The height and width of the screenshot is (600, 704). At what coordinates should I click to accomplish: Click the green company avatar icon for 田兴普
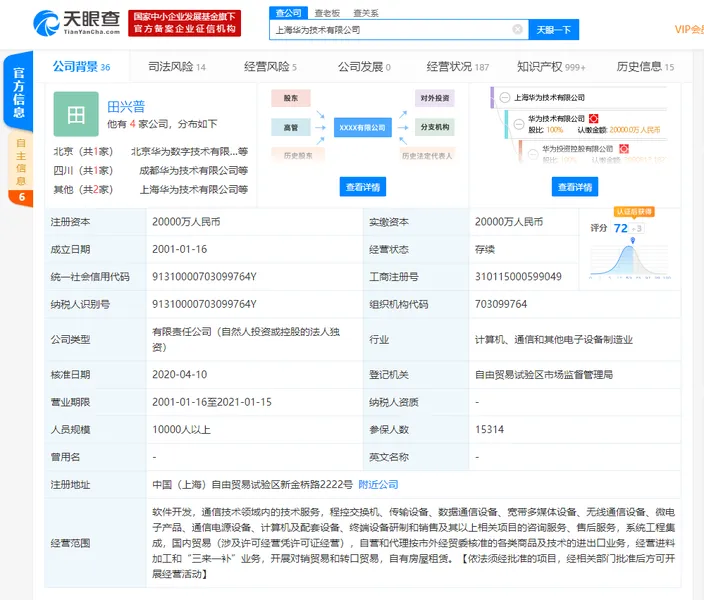click(x=76, y=114)
